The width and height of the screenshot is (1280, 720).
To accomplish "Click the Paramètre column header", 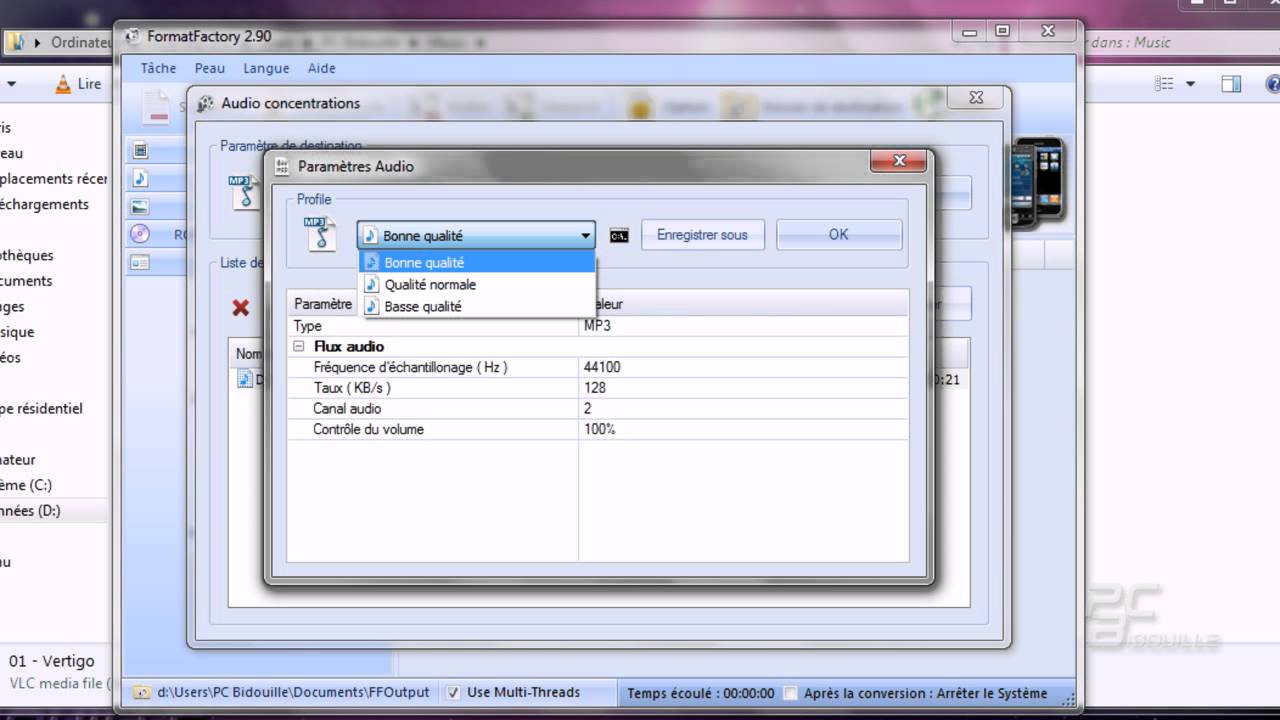I will (323, 304).
